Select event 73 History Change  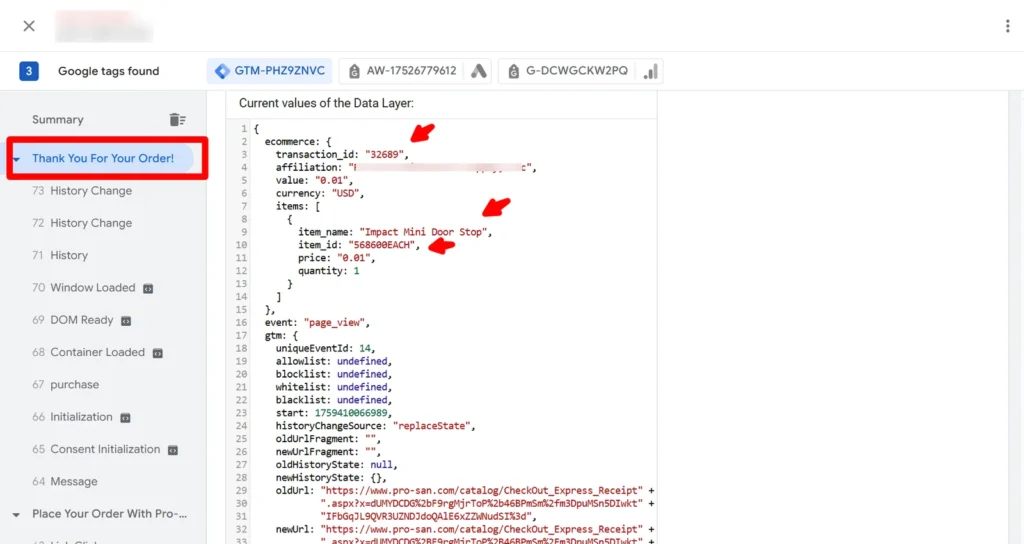(x=82, y=191)
